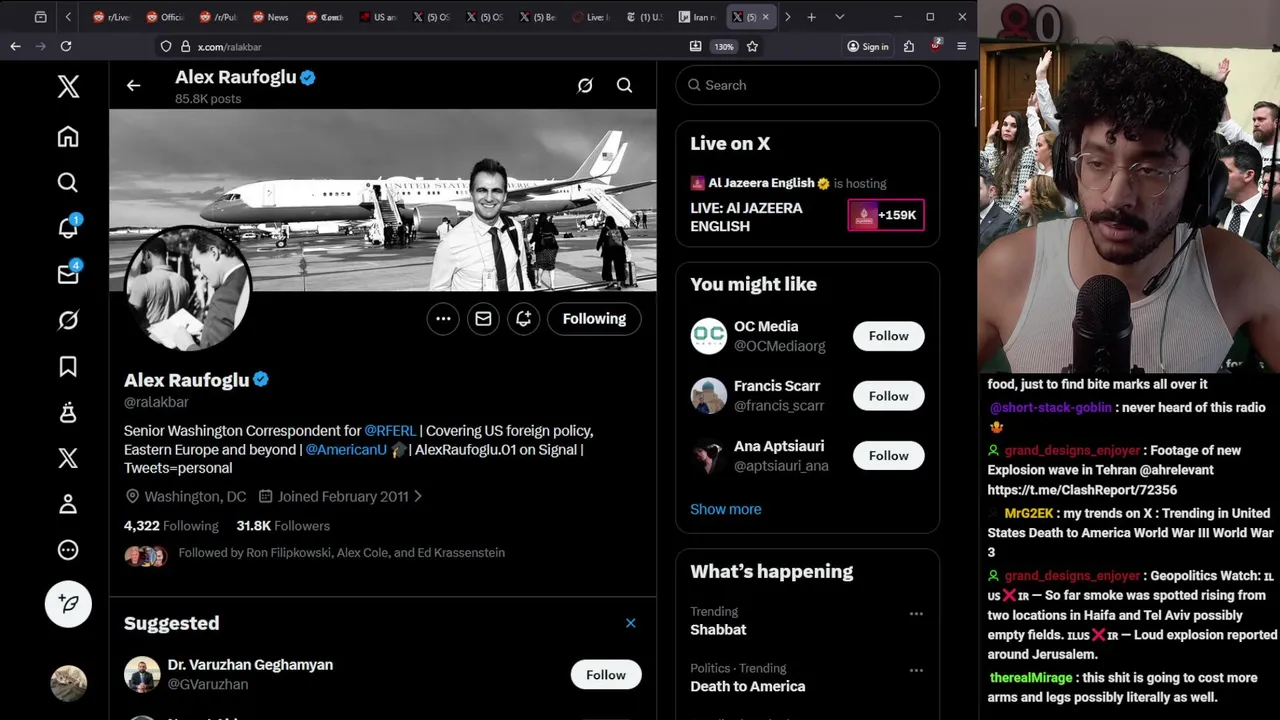Screen dimensions: 1280x720
Task: Switch to the US an browser tab
Action: [378, 17]
